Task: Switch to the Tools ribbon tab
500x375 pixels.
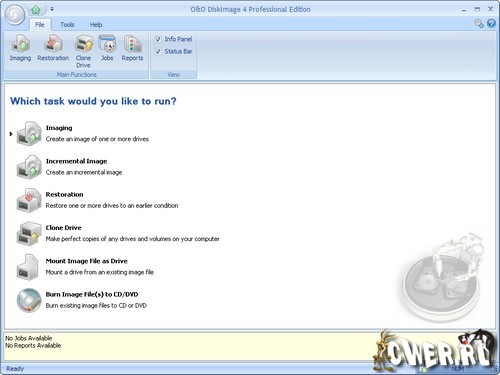Action: pos(67,25)
